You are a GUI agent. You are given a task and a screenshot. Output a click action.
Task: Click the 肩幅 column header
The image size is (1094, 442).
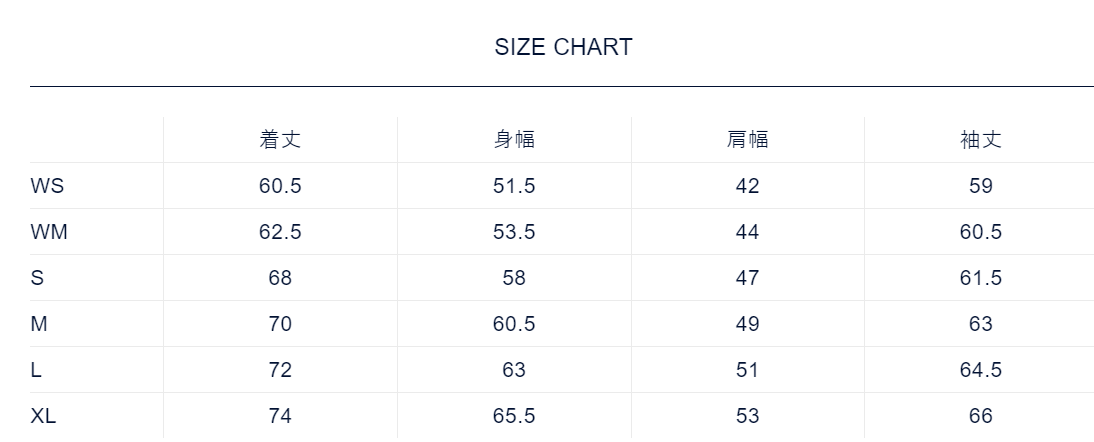[747, 140]
